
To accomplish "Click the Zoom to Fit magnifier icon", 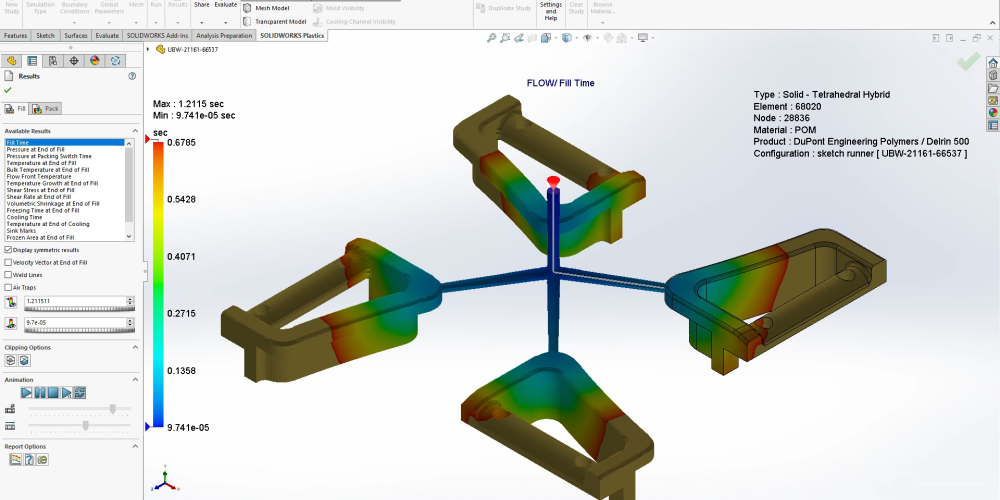I will (x=492, y=38).
